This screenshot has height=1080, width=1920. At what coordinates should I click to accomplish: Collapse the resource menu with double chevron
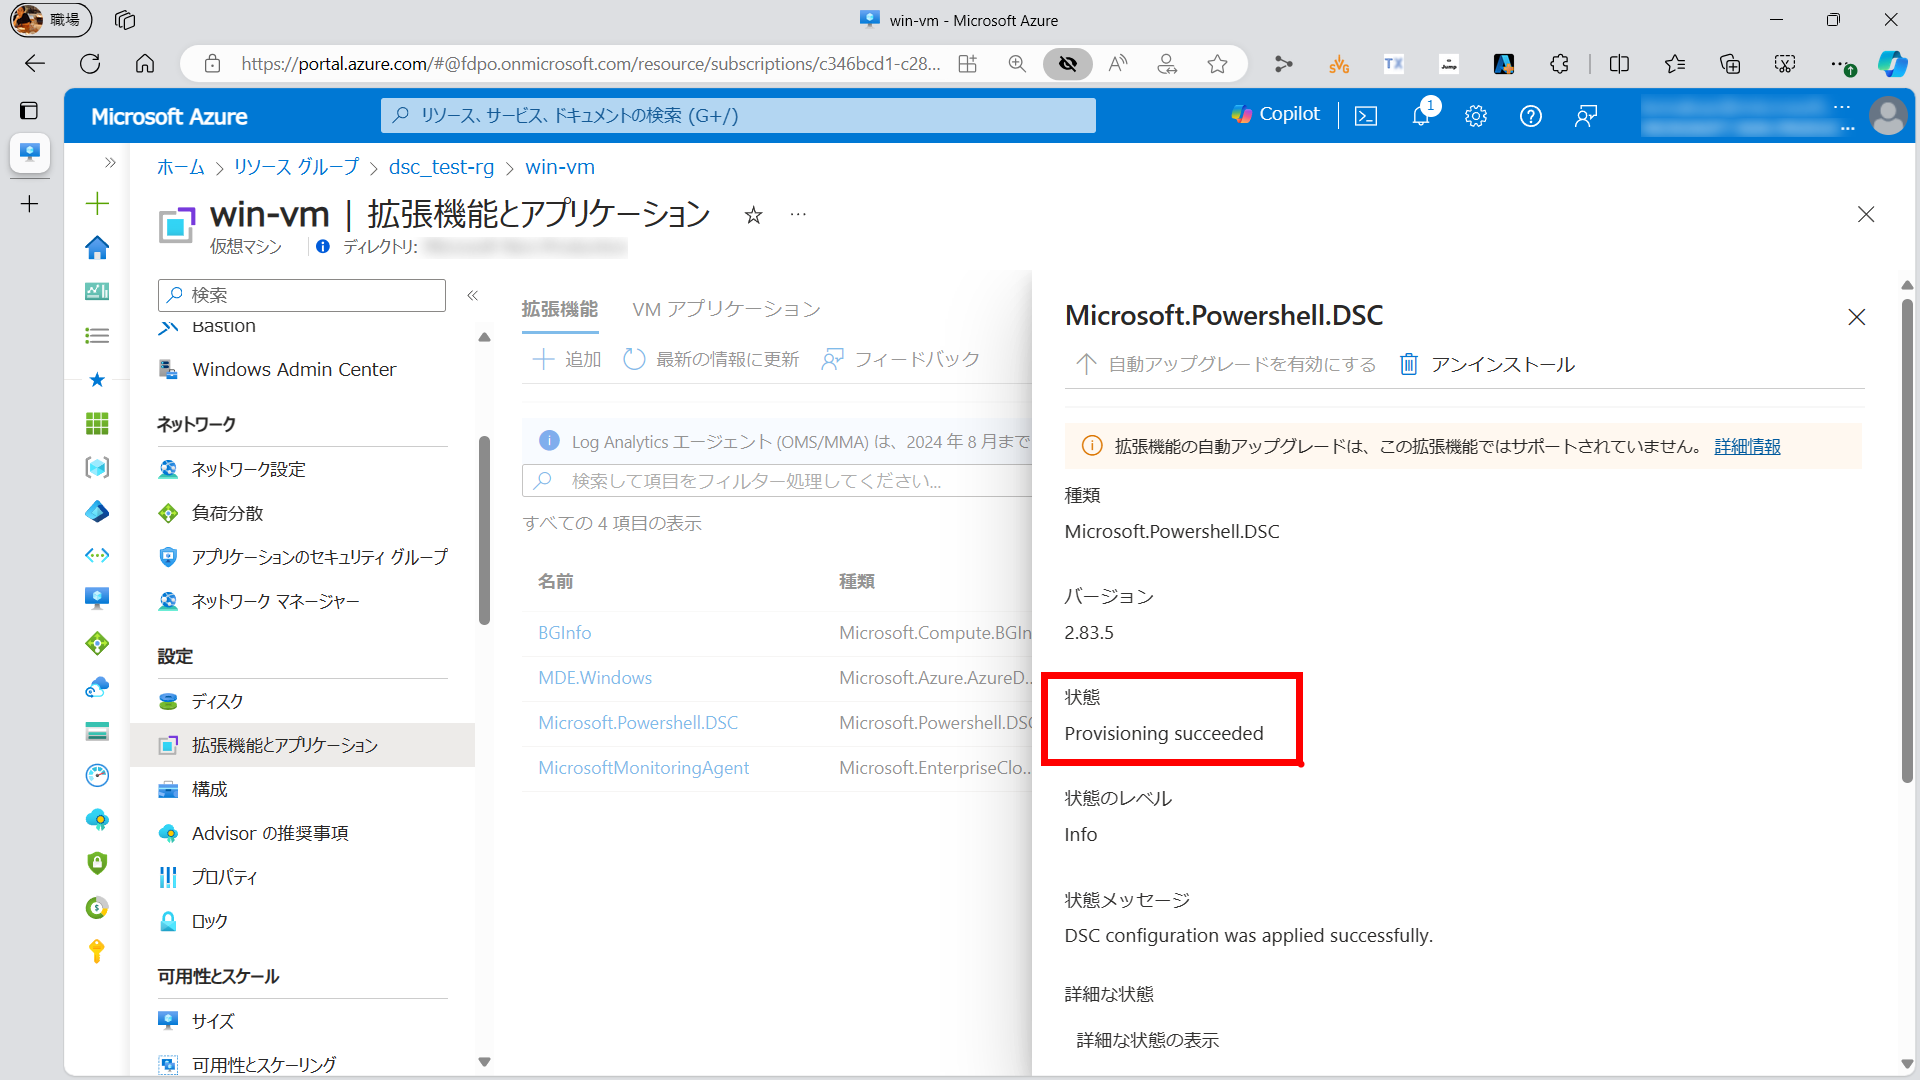[x=473, y=295]
